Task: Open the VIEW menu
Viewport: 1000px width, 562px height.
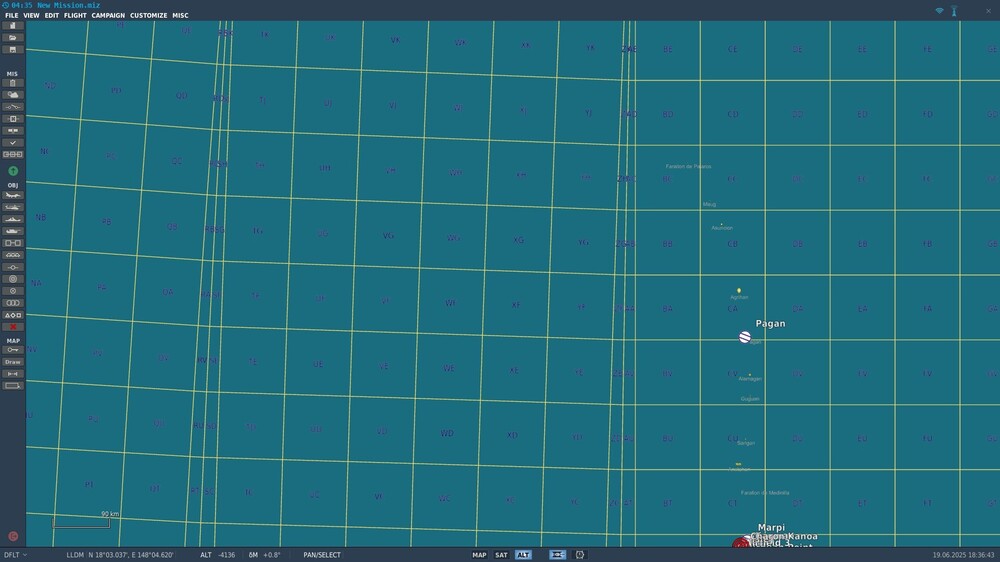Action: click(x=31, y=15)
